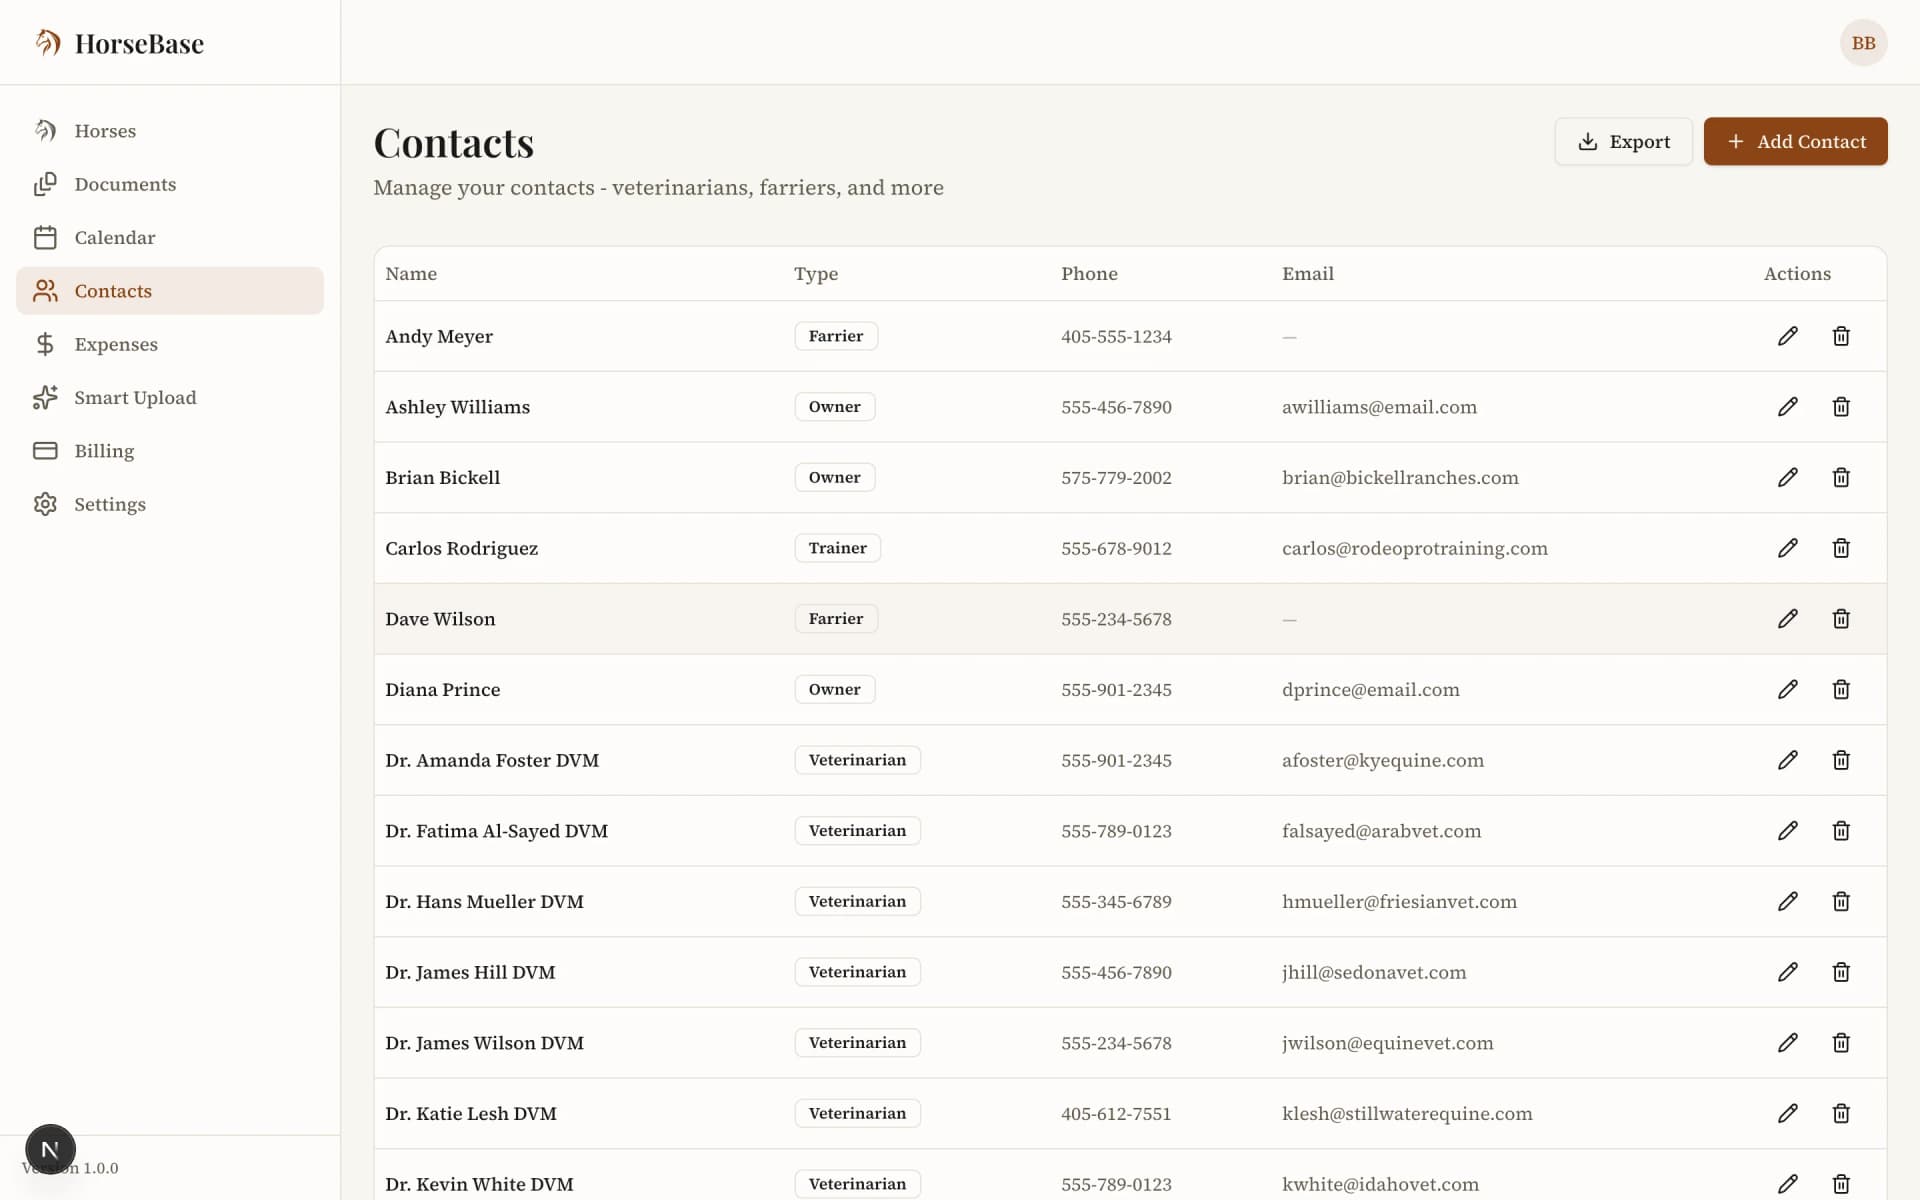This screenshot has width=1920, height=1200.
Task: Click trash icon for Carlos Rodriguez
Action: (1840, 548)
